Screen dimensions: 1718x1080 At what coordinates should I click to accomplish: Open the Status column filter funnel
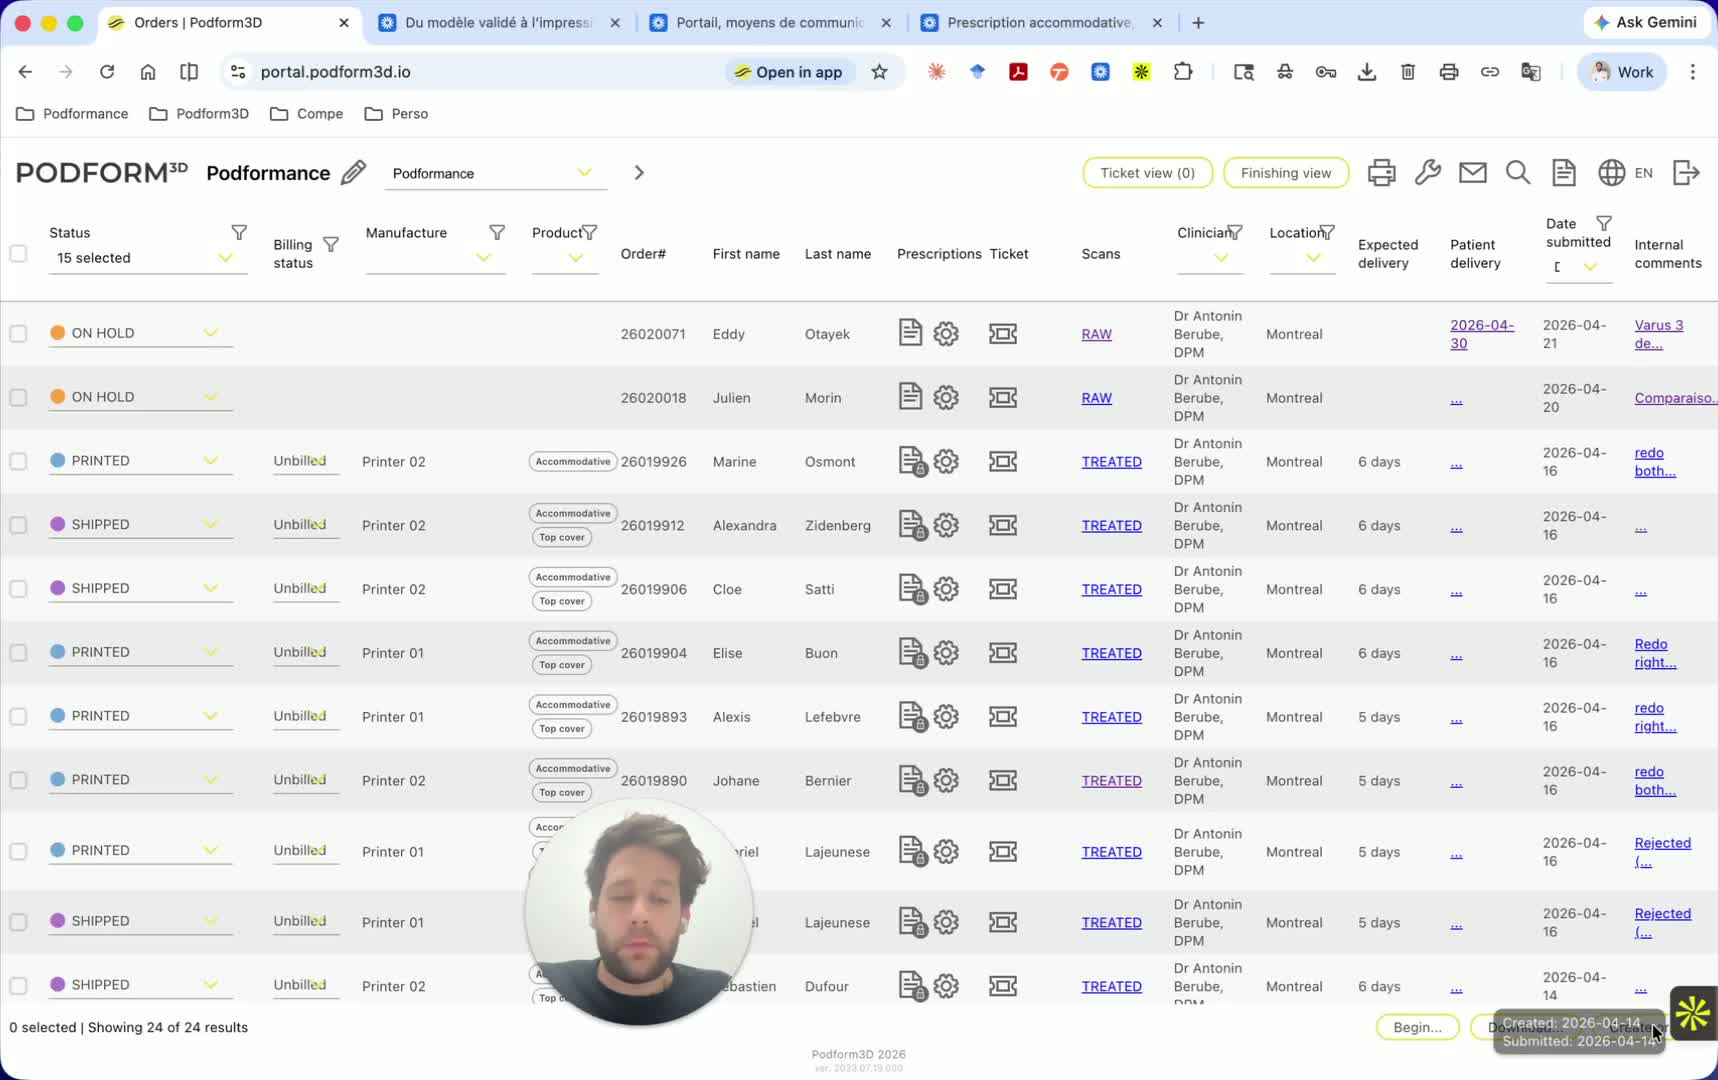(239, 232)
